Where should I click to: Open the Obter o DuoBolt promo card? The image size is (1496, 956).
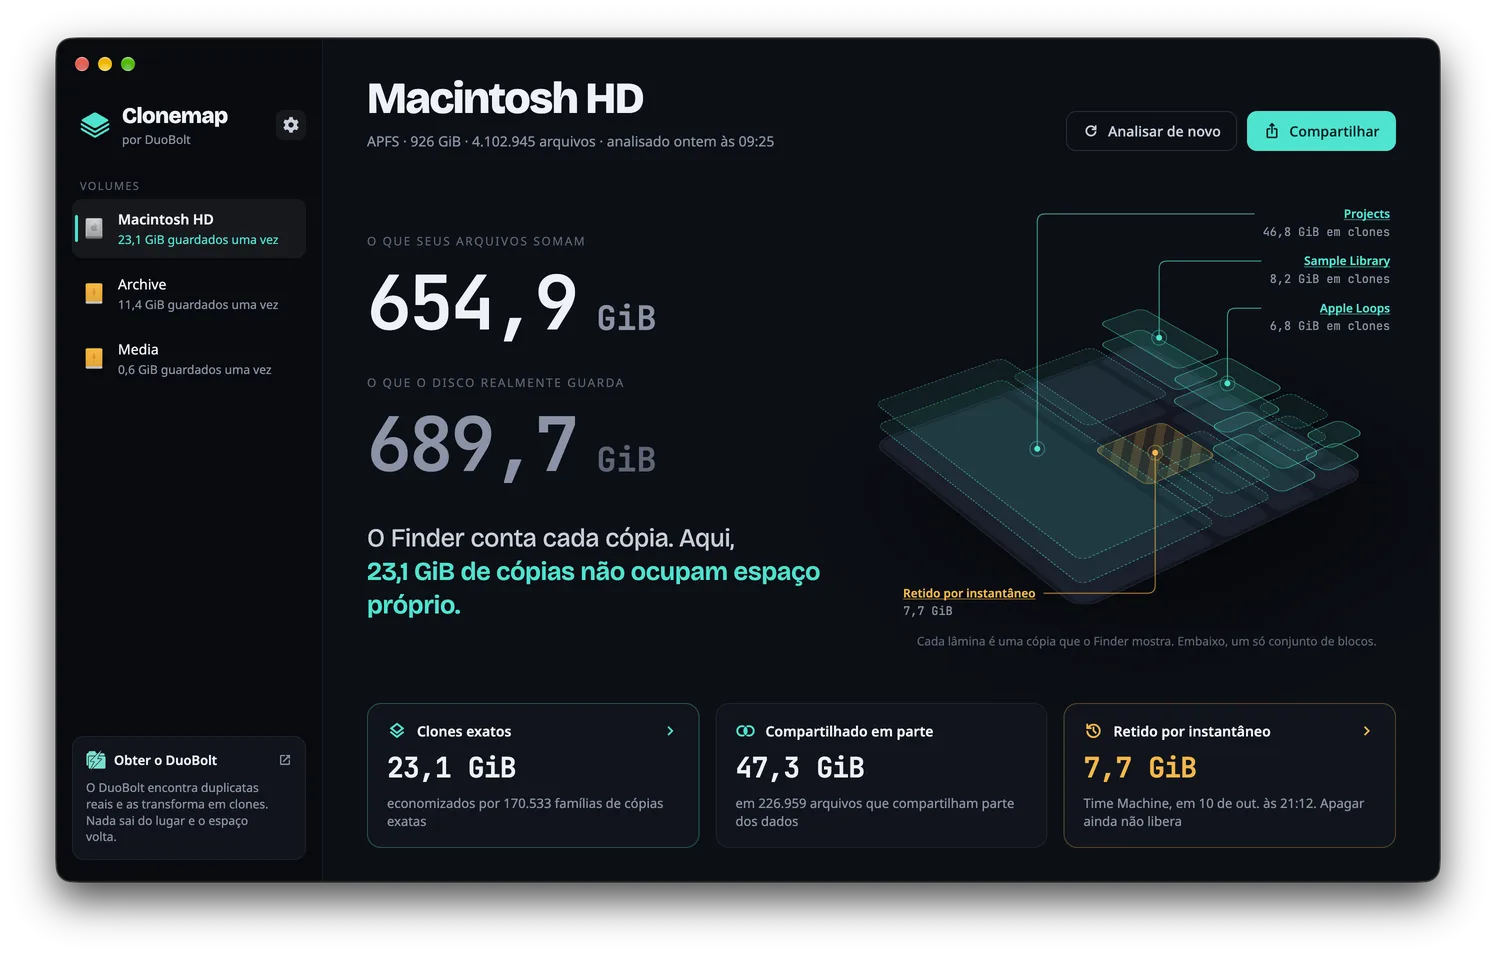coord(189,798)
